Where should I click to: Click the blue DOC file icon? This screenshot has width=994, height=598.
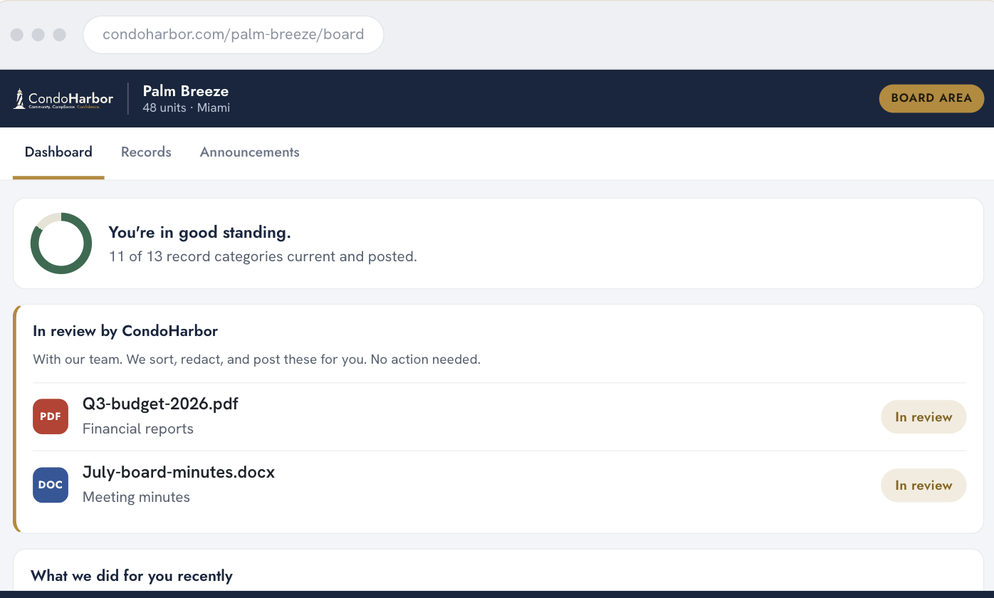[x=51, y=485]
